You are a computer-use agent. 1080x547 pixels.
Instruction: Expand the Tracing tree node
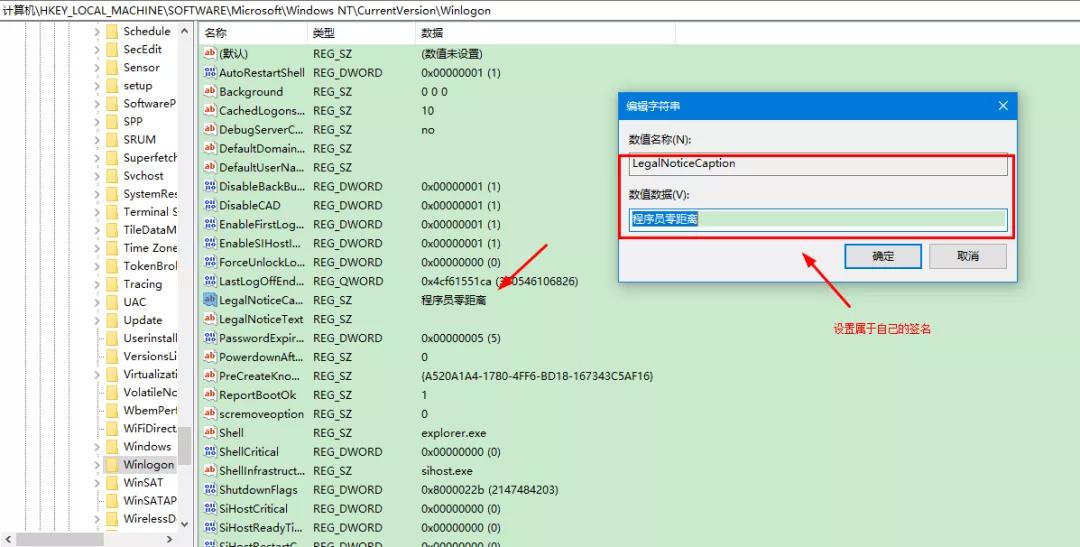coord(97,285)
